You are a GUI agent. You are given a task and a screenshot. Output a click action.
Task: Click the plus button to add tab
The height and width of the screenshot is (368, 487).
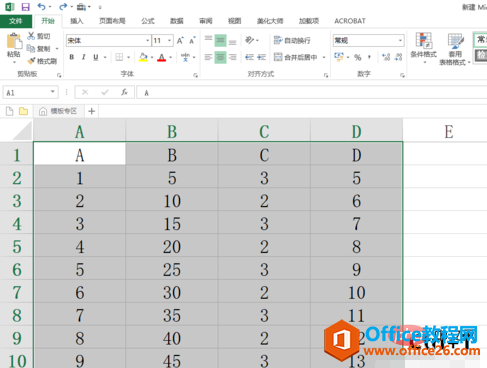click(92, 111)
